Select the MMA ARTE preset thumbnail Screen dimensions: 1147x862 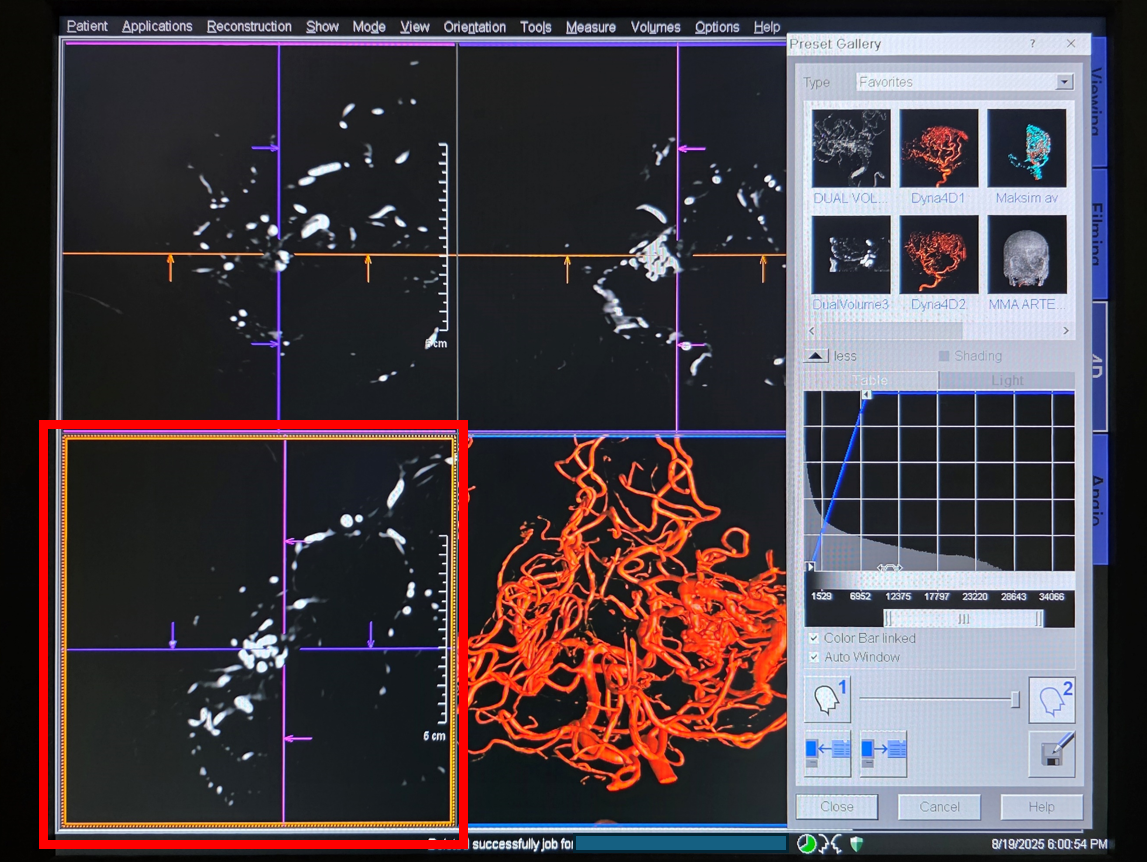1027,253
